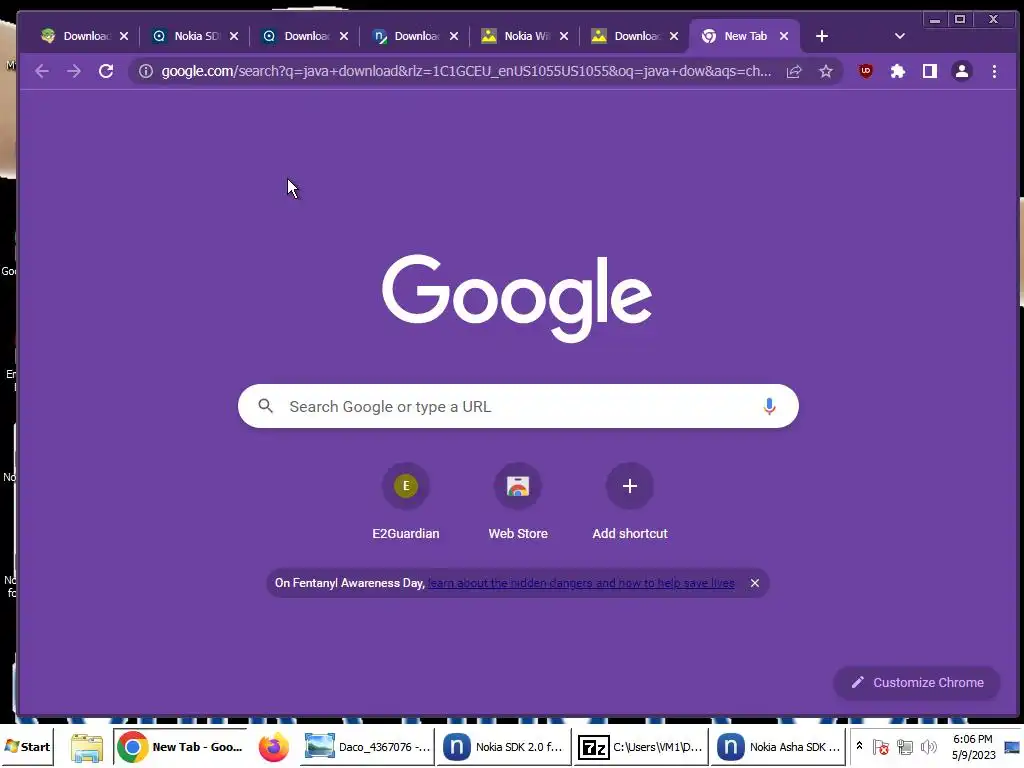1024x768 pixels.
Task: Open File Explorer from the taskbar
Action: (x=87, y=747)
